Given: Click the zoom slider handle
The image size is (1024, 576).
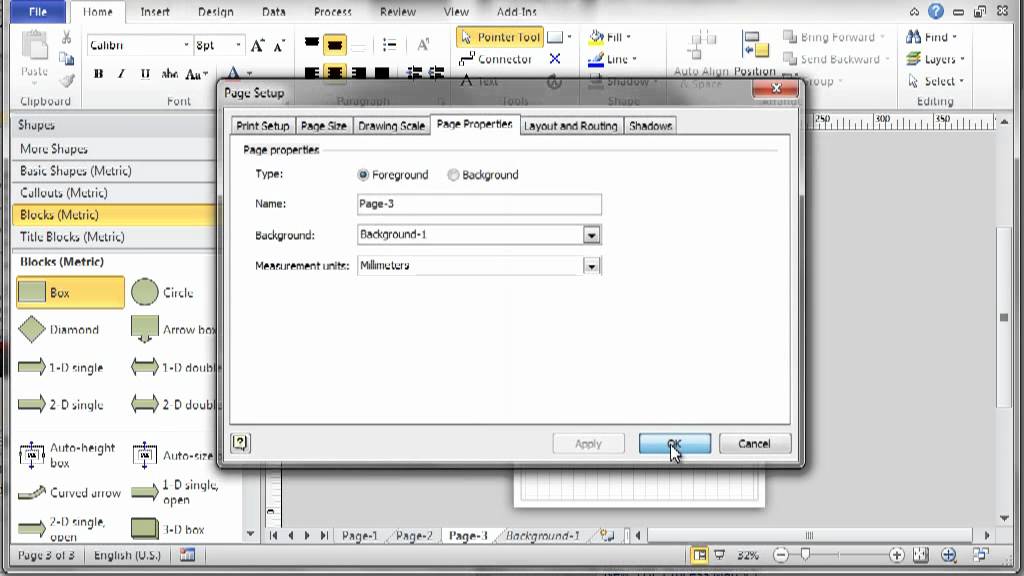Looking at the screenshot, I should point(805,554).
